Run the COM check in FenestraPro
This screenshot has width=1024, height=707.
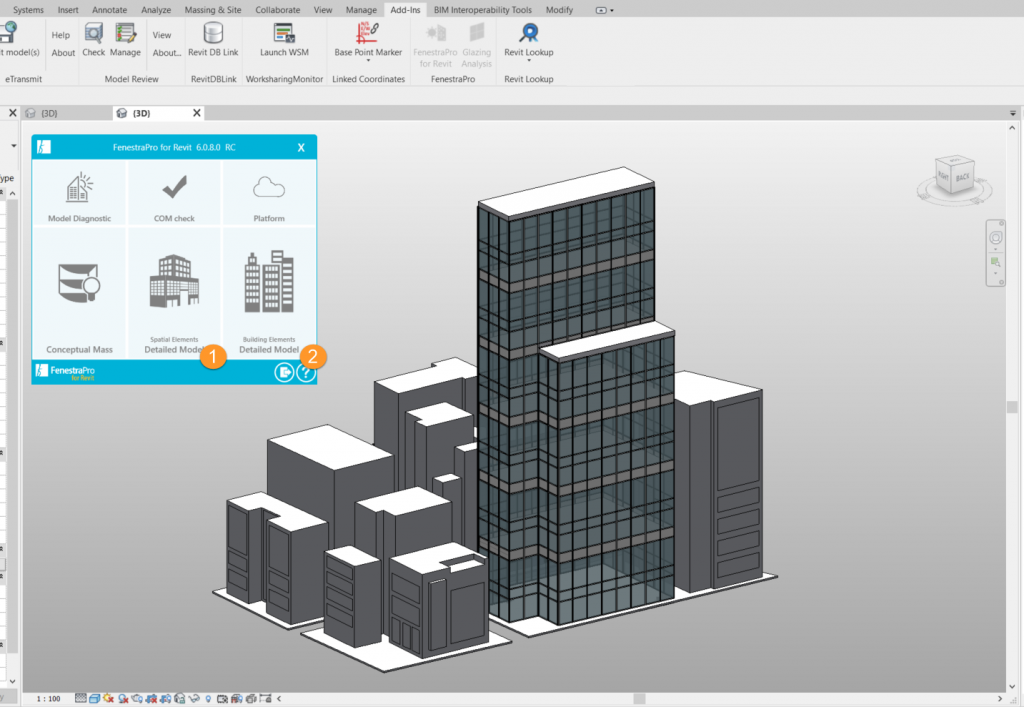174,195
